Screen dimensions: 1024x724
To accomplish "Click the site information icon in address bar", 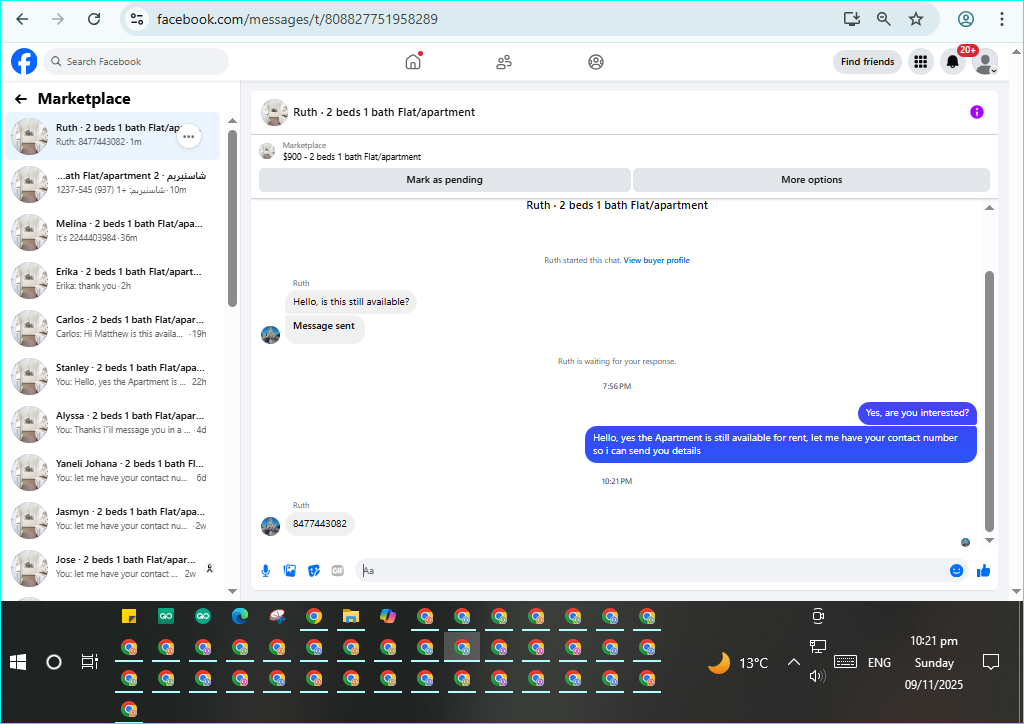I will [136, 19].
